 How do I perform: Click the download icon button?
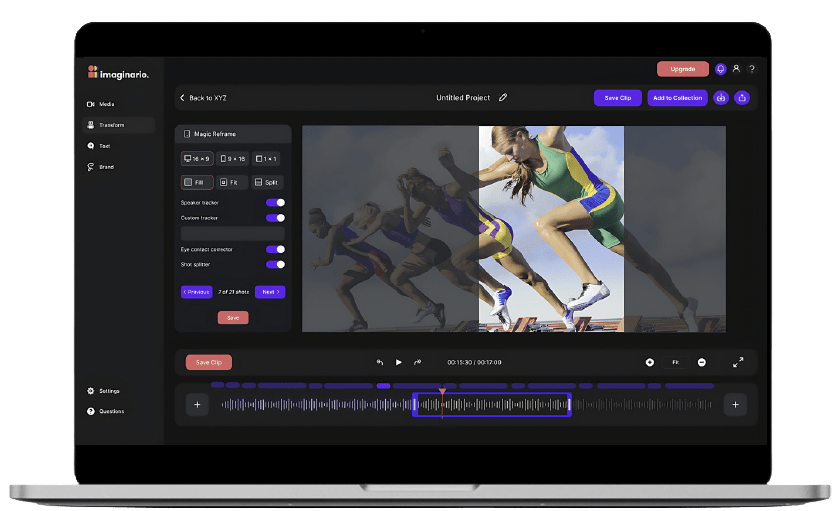click(721, 98)
